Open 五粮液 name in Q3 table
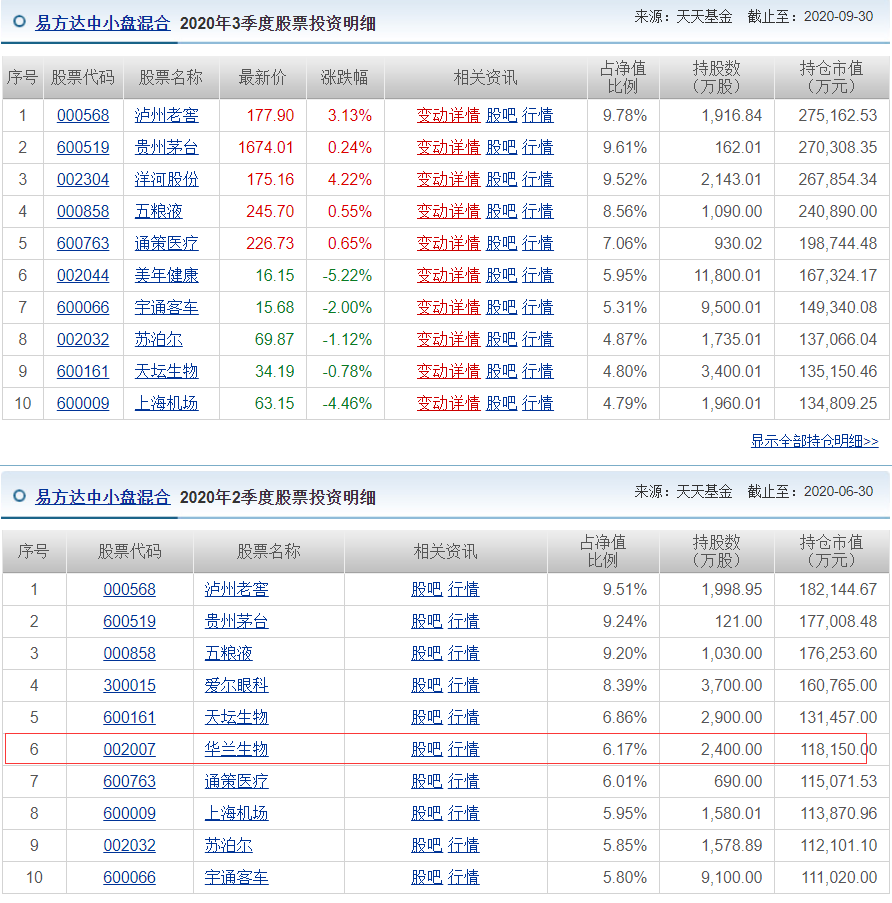 158,211
